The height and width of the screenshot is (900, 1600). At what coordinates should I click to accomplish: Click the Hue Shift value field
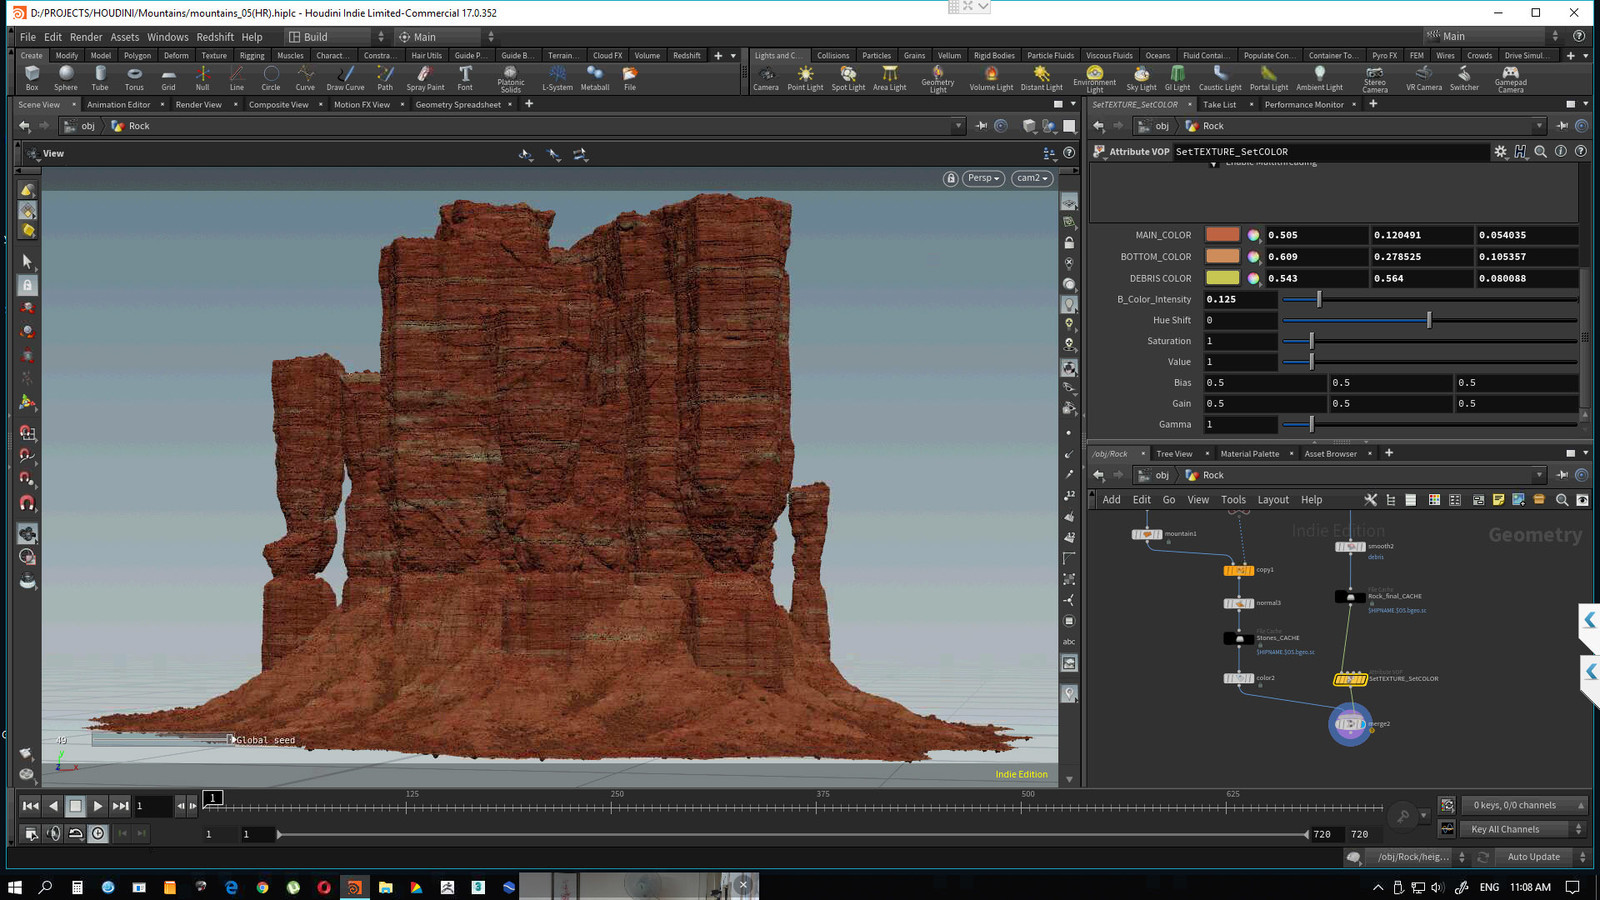click(x=1240, y=320)
